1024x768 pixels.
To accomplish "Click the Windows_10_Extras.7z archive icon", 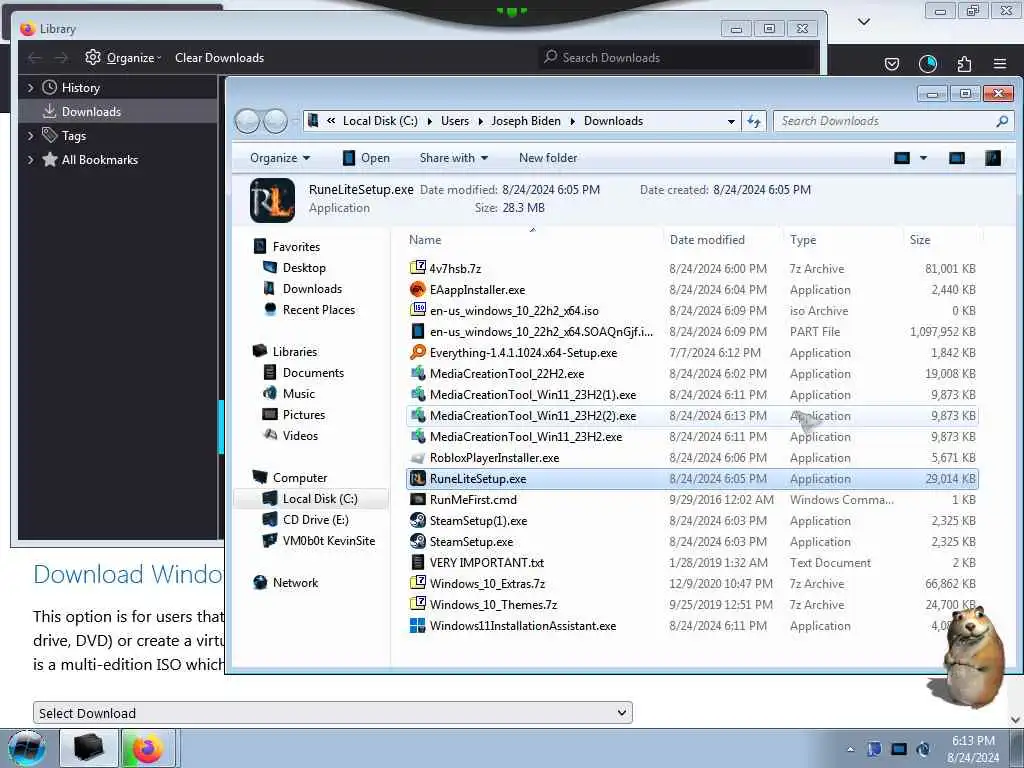I will tap(417, 584).
